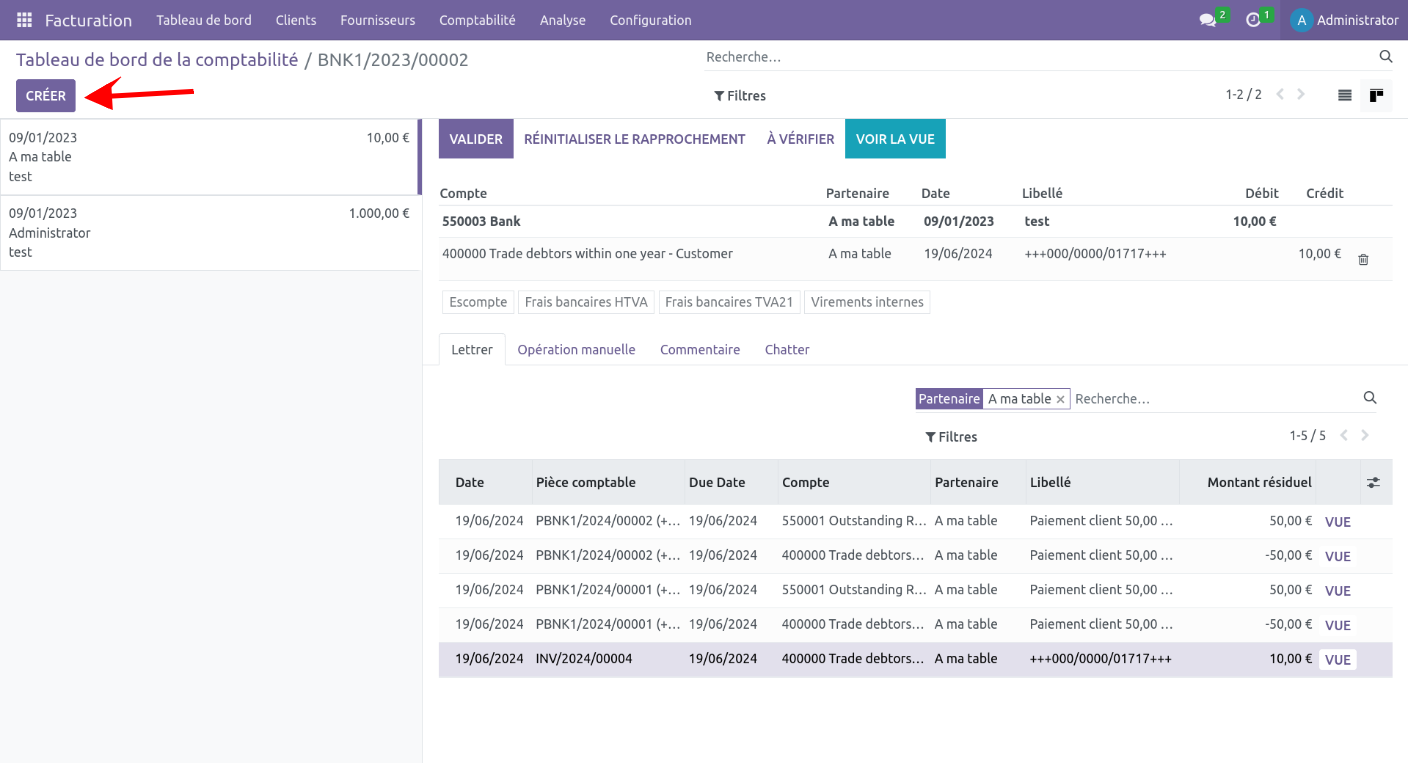Apply the Frais bancaires TVA21 model
The height and width of the screenshot is (763, 1408).
coord(729,302)
